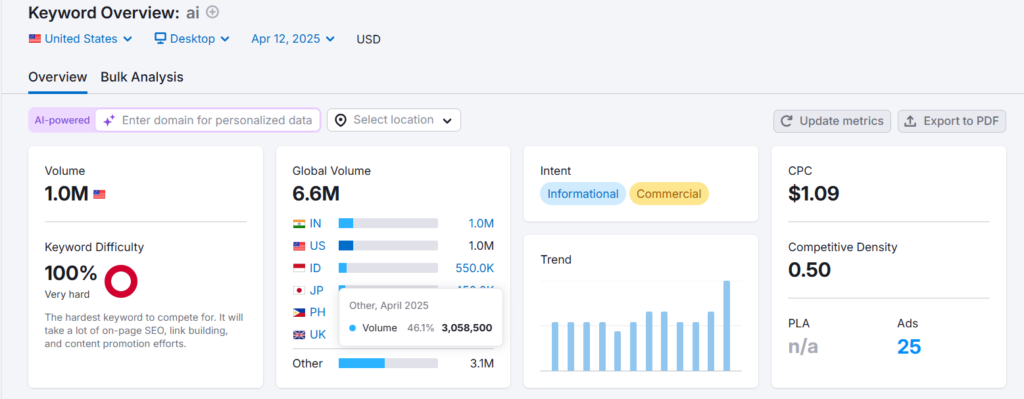1024x399 pixels.
Task: Click the red Keyword Difficulty donut
Action: point(121,281)
